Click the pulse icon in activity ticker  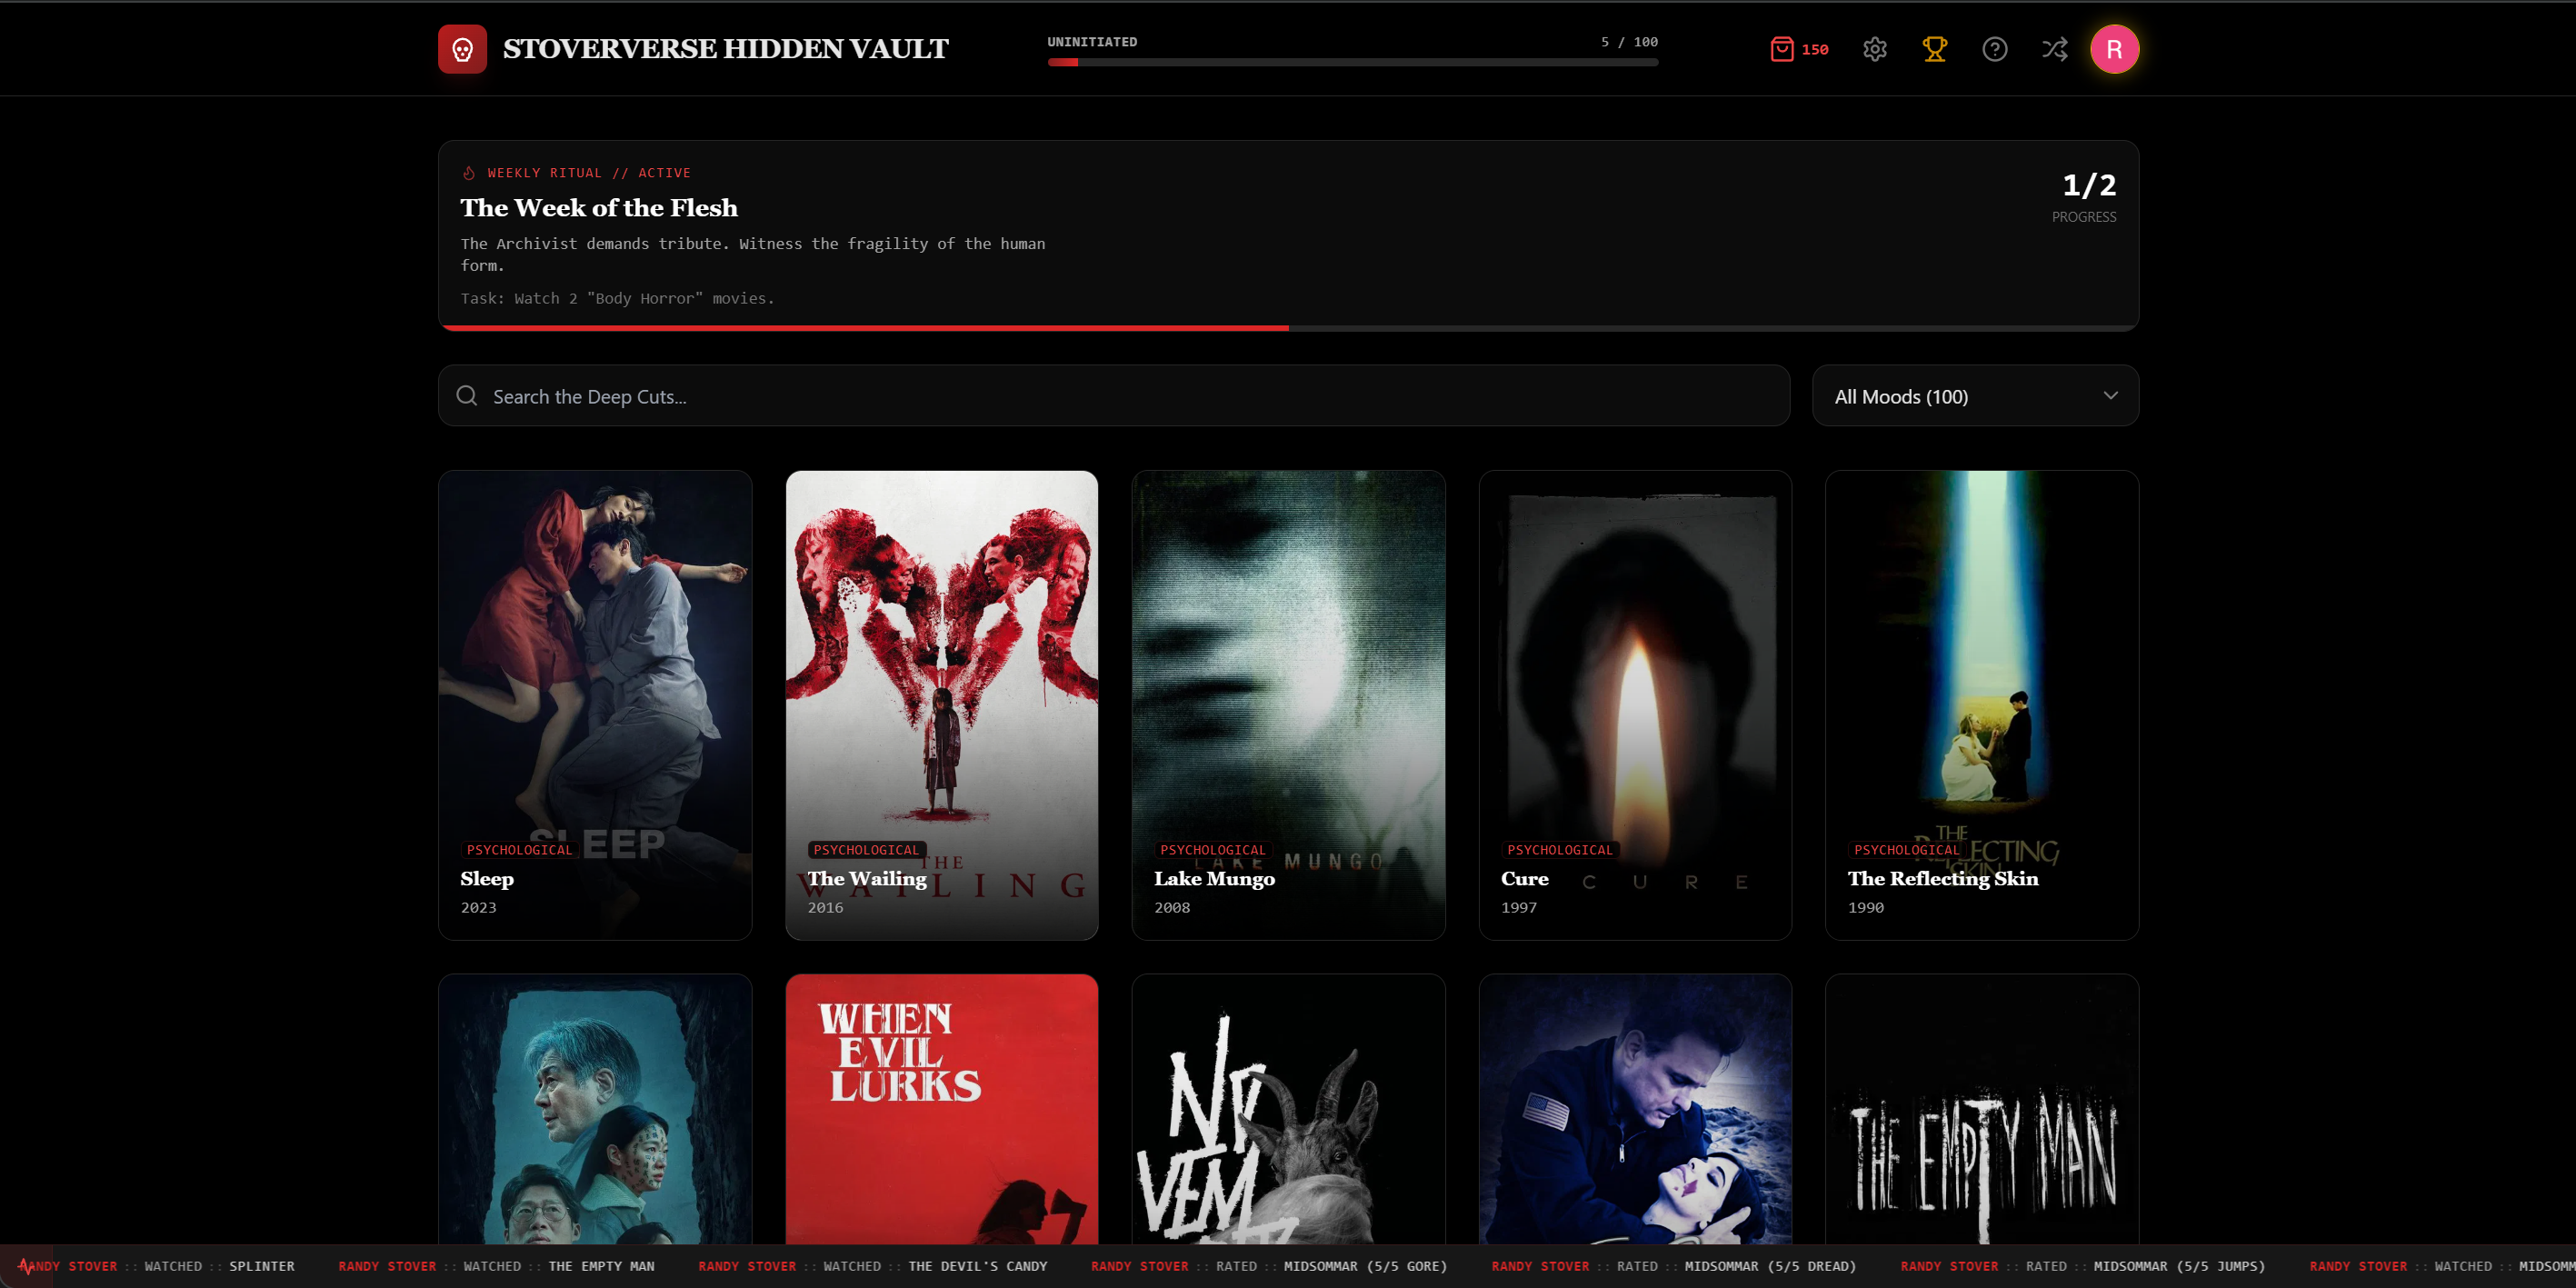(x=25, y=1266)
